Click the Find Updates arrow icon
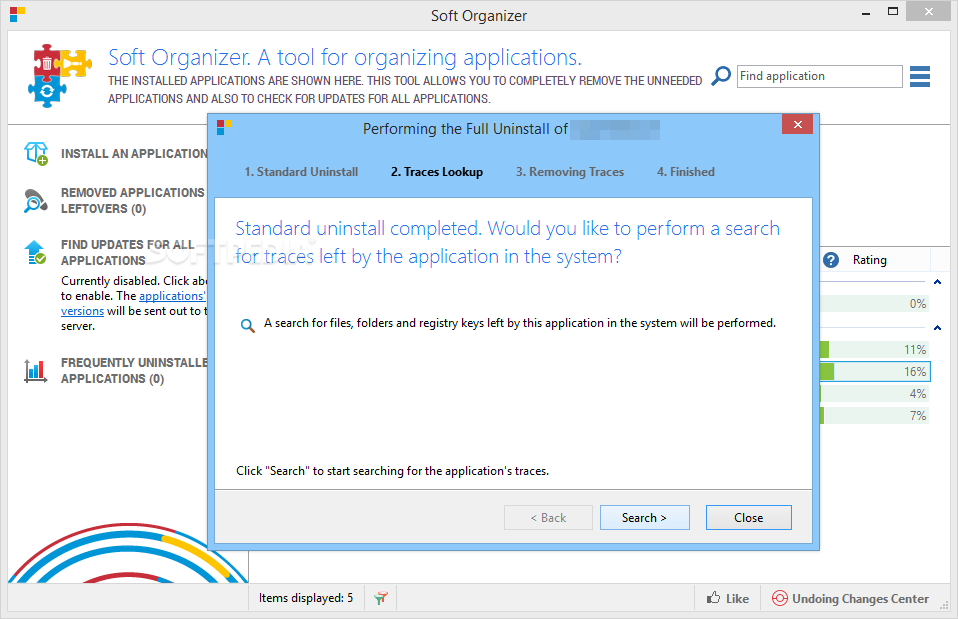The width and height of the screenshot is (958, 619). 35,252
